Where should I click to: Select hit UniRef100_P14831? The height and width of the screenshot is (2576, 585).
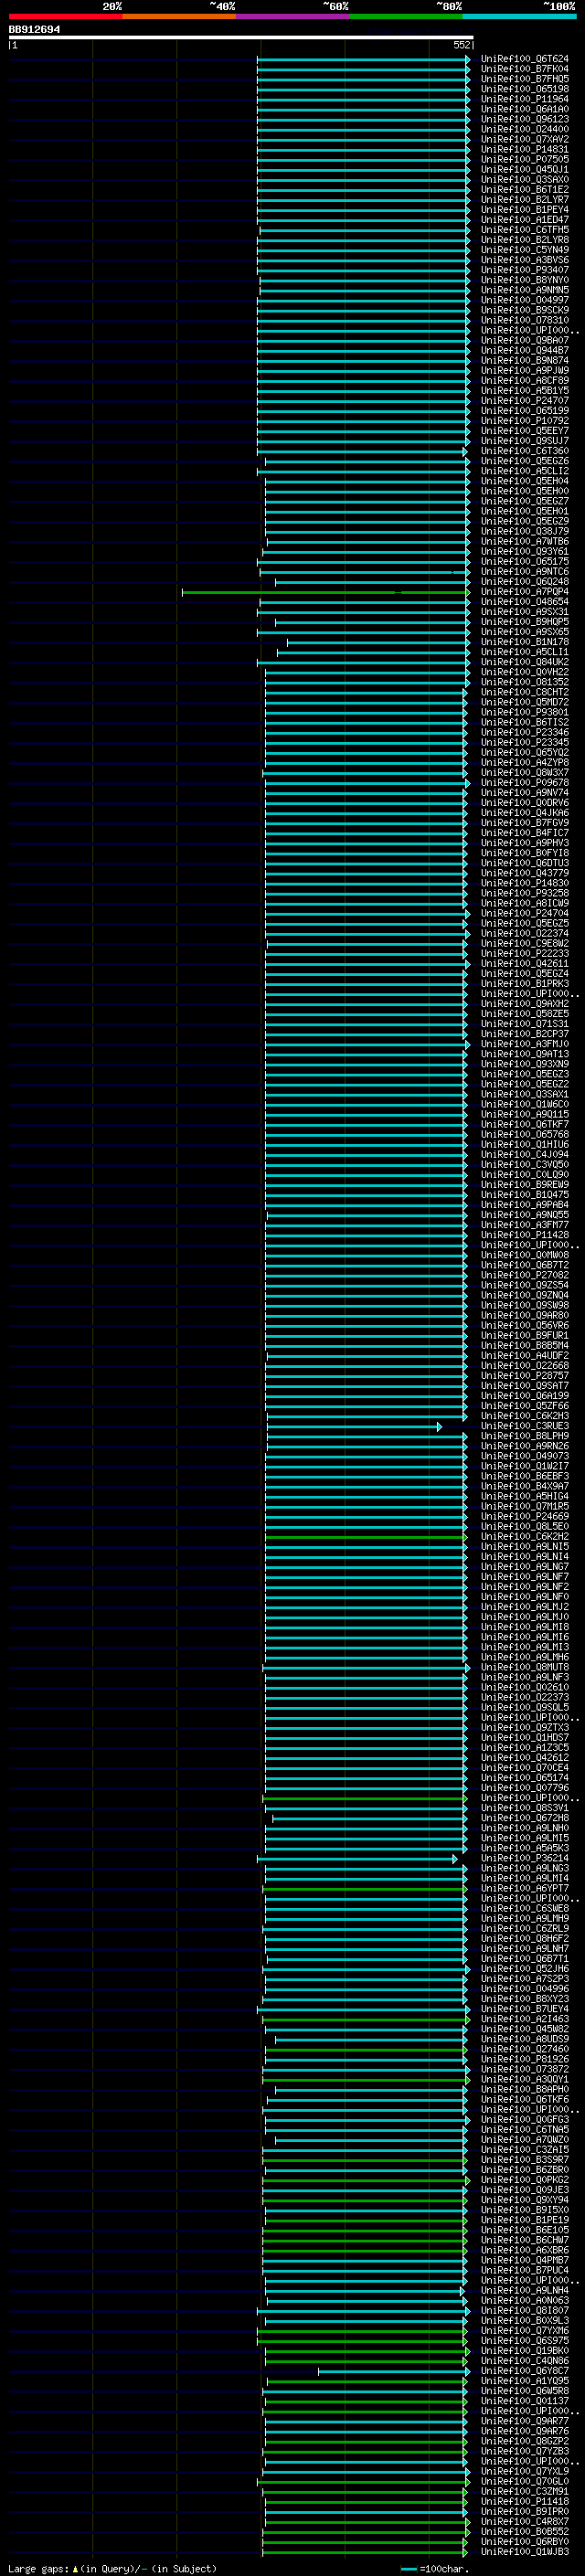pyautogui.click(x=524, y=149)
